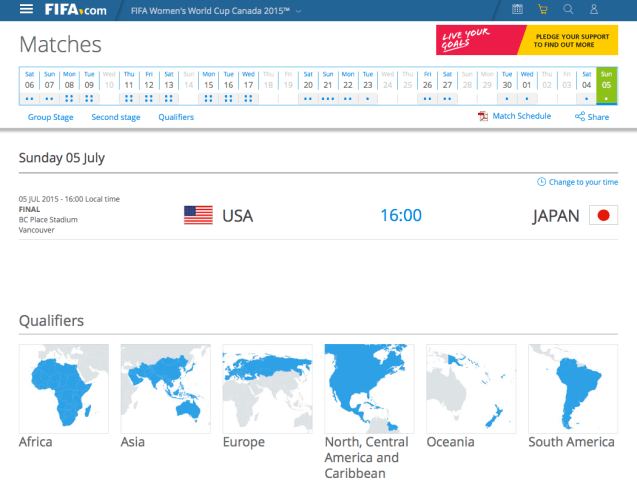637x484 pixels.
Task: Click Change to your time link
Action: tap(583, 182)
